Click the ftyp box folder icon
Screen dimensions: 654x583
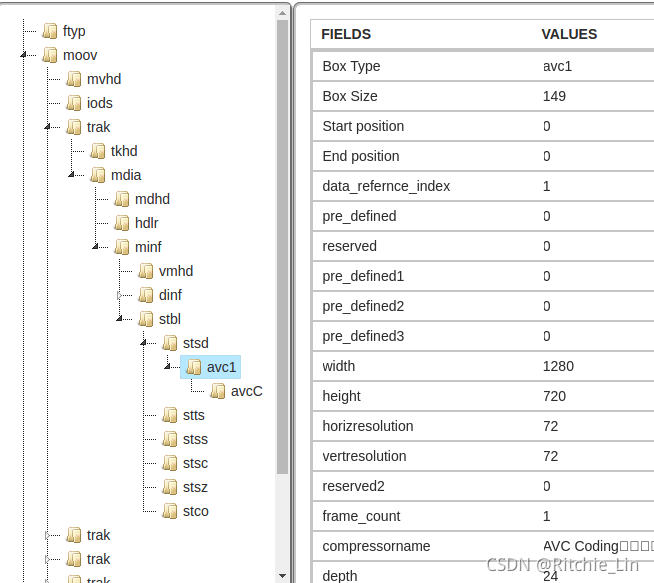[50, 31]
